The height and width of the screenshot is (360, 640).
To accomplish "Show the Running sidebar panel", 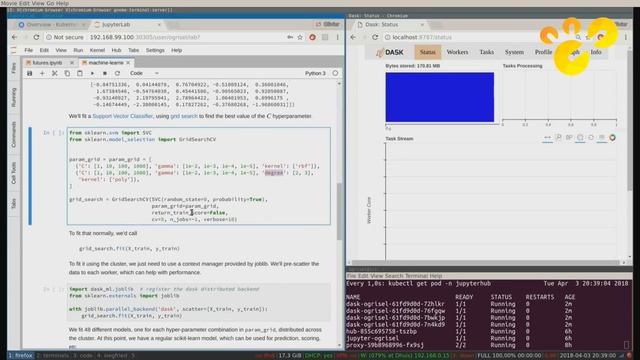I will 13,97.
